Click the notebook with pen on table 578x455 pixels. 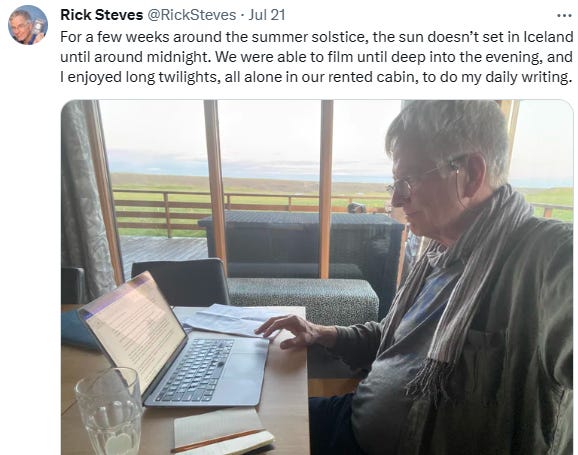coord(223,431)
